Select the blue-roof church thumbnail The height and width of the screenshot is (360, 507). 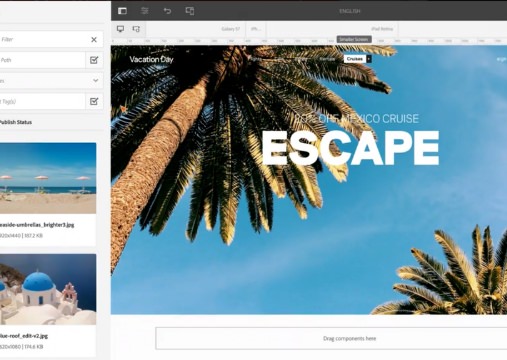[x=48, y=289]
